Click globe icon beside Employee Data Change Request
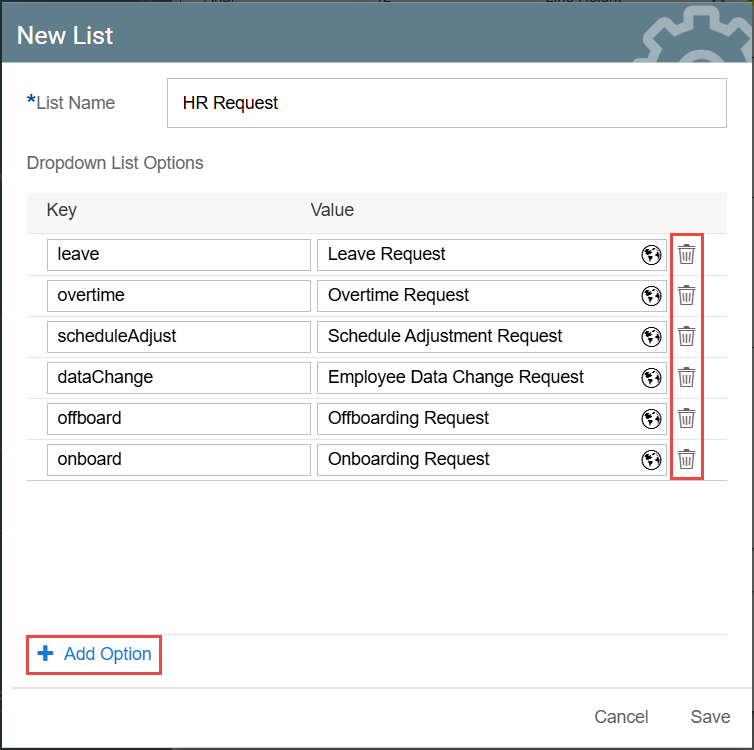The height and width of the screenshot is (750, 754). 651,377
